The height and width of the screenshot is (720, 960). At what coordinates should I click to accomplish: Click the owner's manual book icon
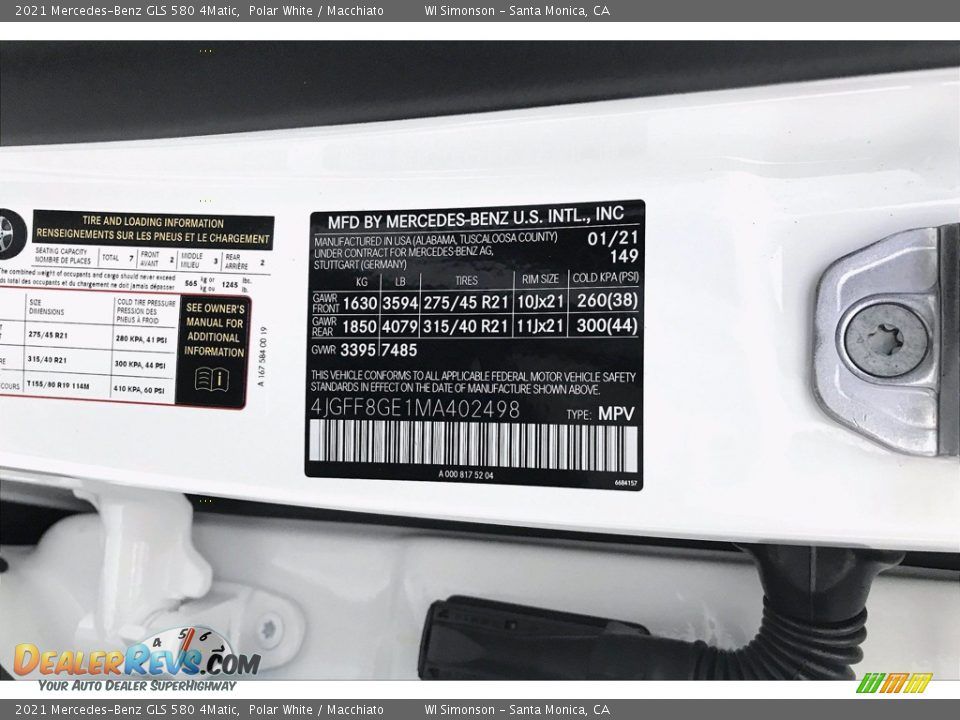click(212, 380)
